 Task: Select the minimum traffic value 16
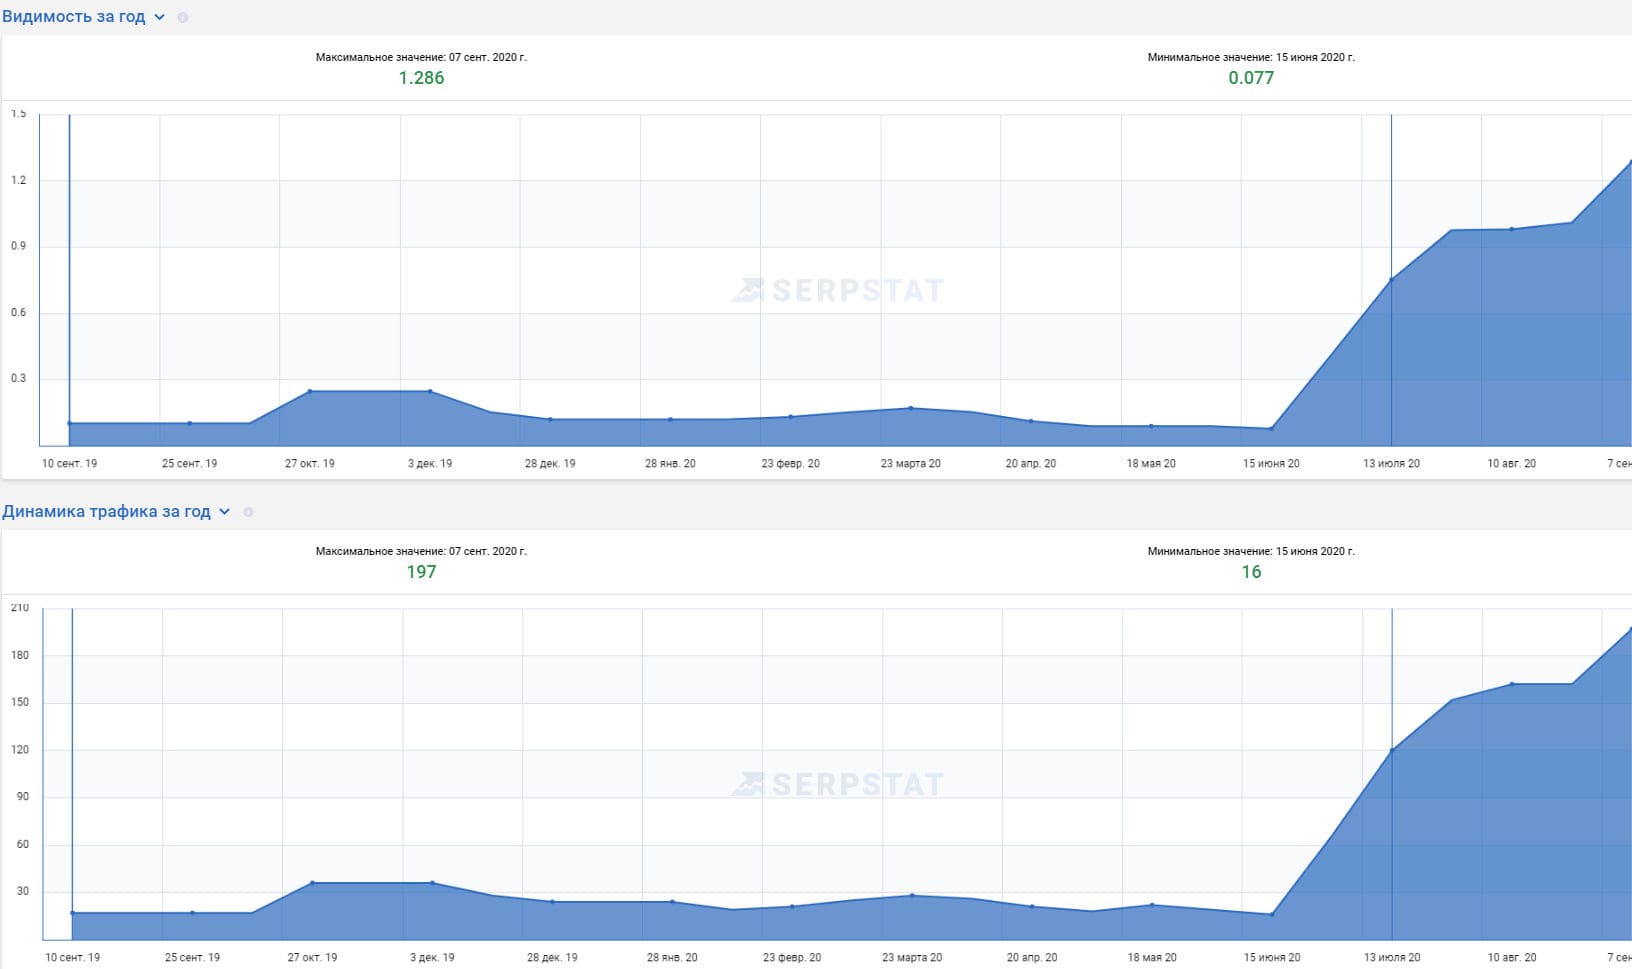pyautogui.click(x=1251, y=572)
